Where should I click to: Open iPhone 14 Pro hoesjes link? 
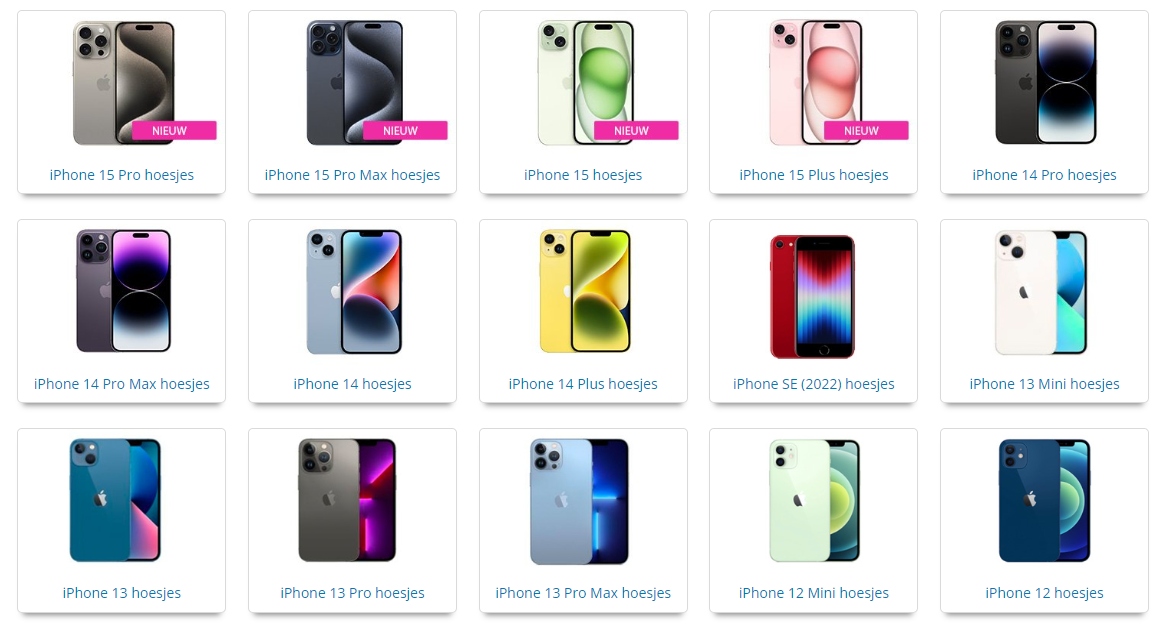point(1044,175)
